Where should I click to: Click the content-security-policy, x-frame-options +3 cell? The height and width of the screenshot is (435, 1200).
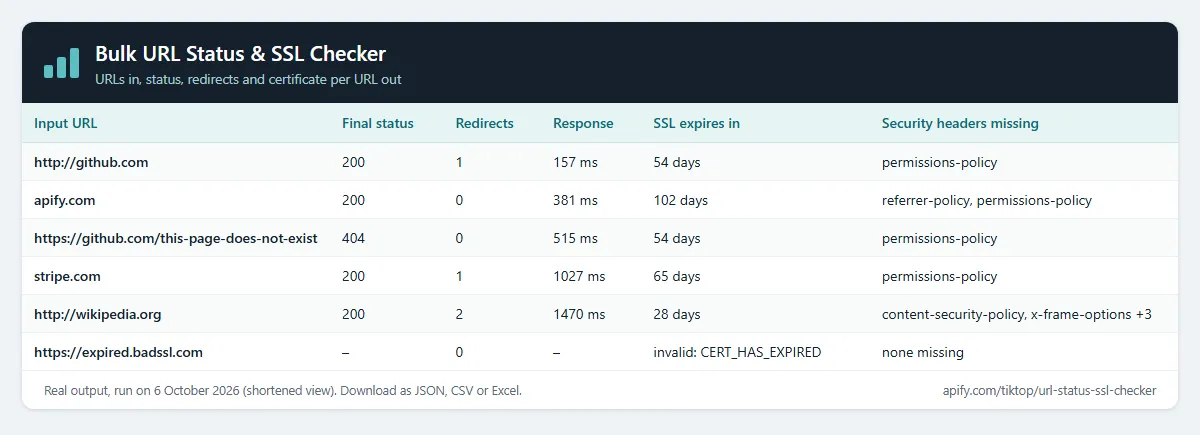coord(1017,314)
